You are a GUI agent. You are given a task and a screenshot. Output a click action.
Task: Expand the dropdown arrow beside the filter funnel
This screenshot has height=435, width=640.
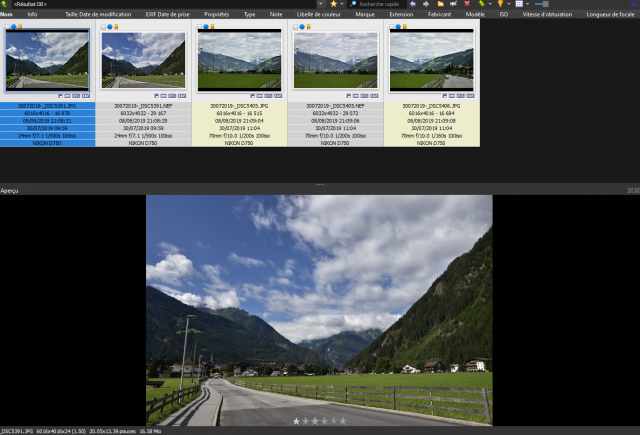tap(509, 4)
